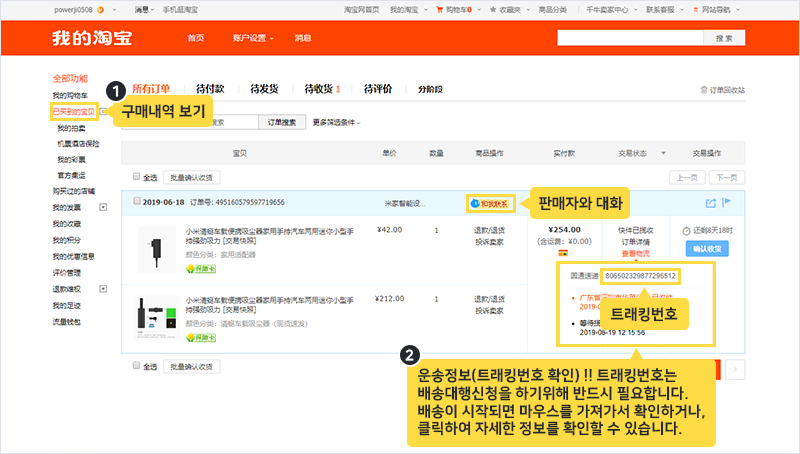800x454 pixels.
Task: Switch to the 分阶段 tab
Action: click(x=431, y=89)
